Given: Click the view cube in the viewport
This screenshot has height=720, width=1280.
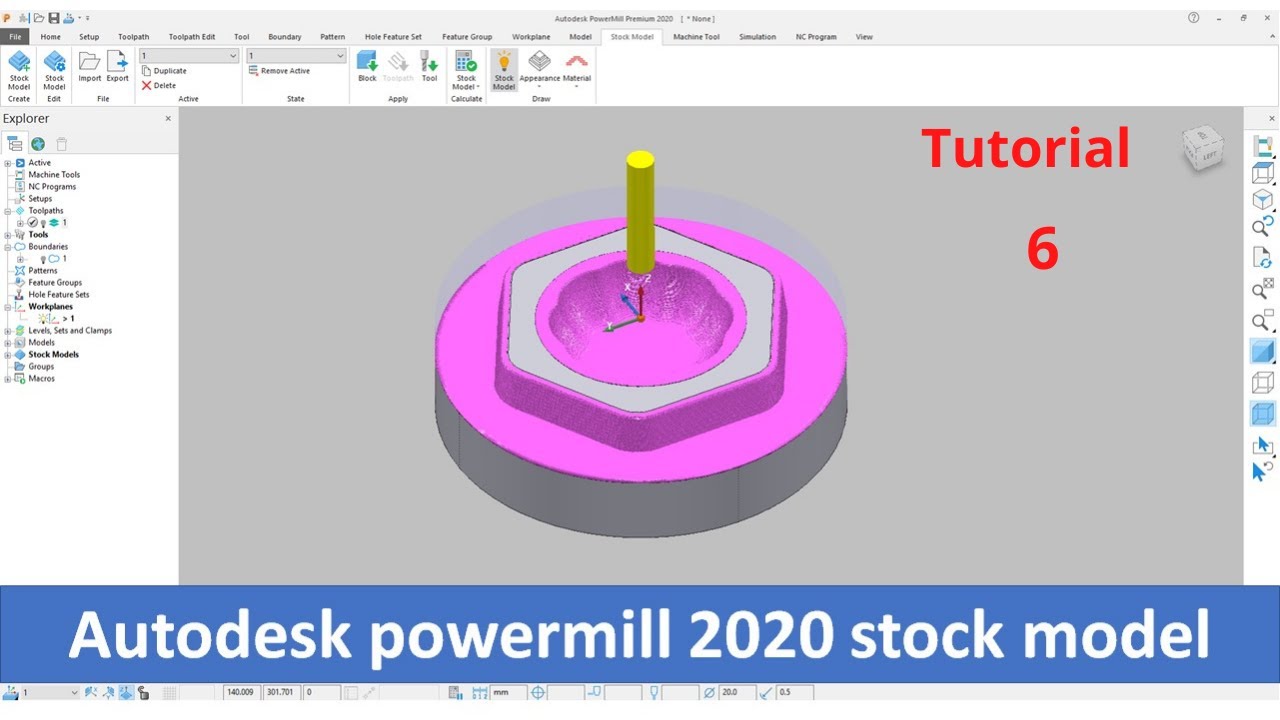Looking at the screenshot, I should 1201,149.
